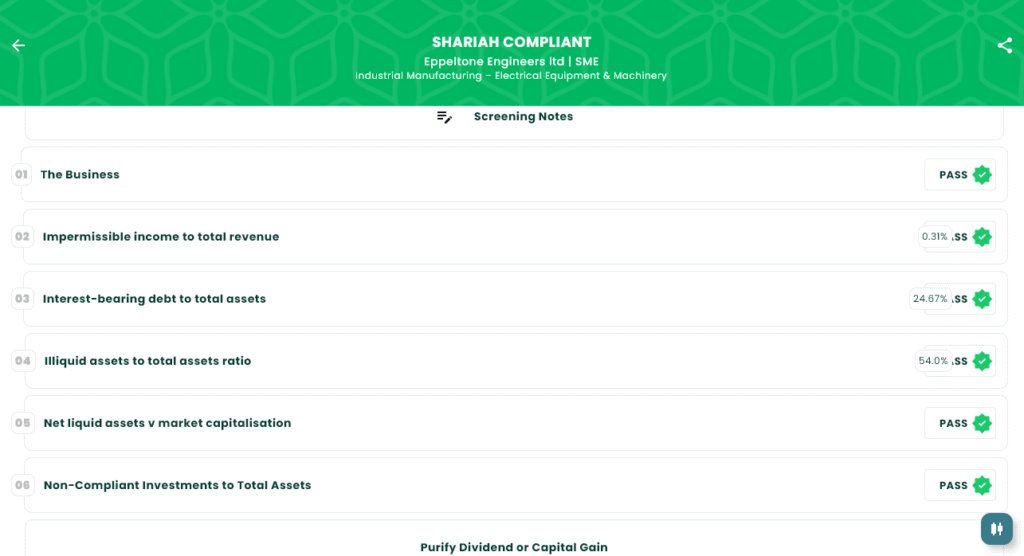
Task: Click the green check badge for The Business
Action: (982, 174)
